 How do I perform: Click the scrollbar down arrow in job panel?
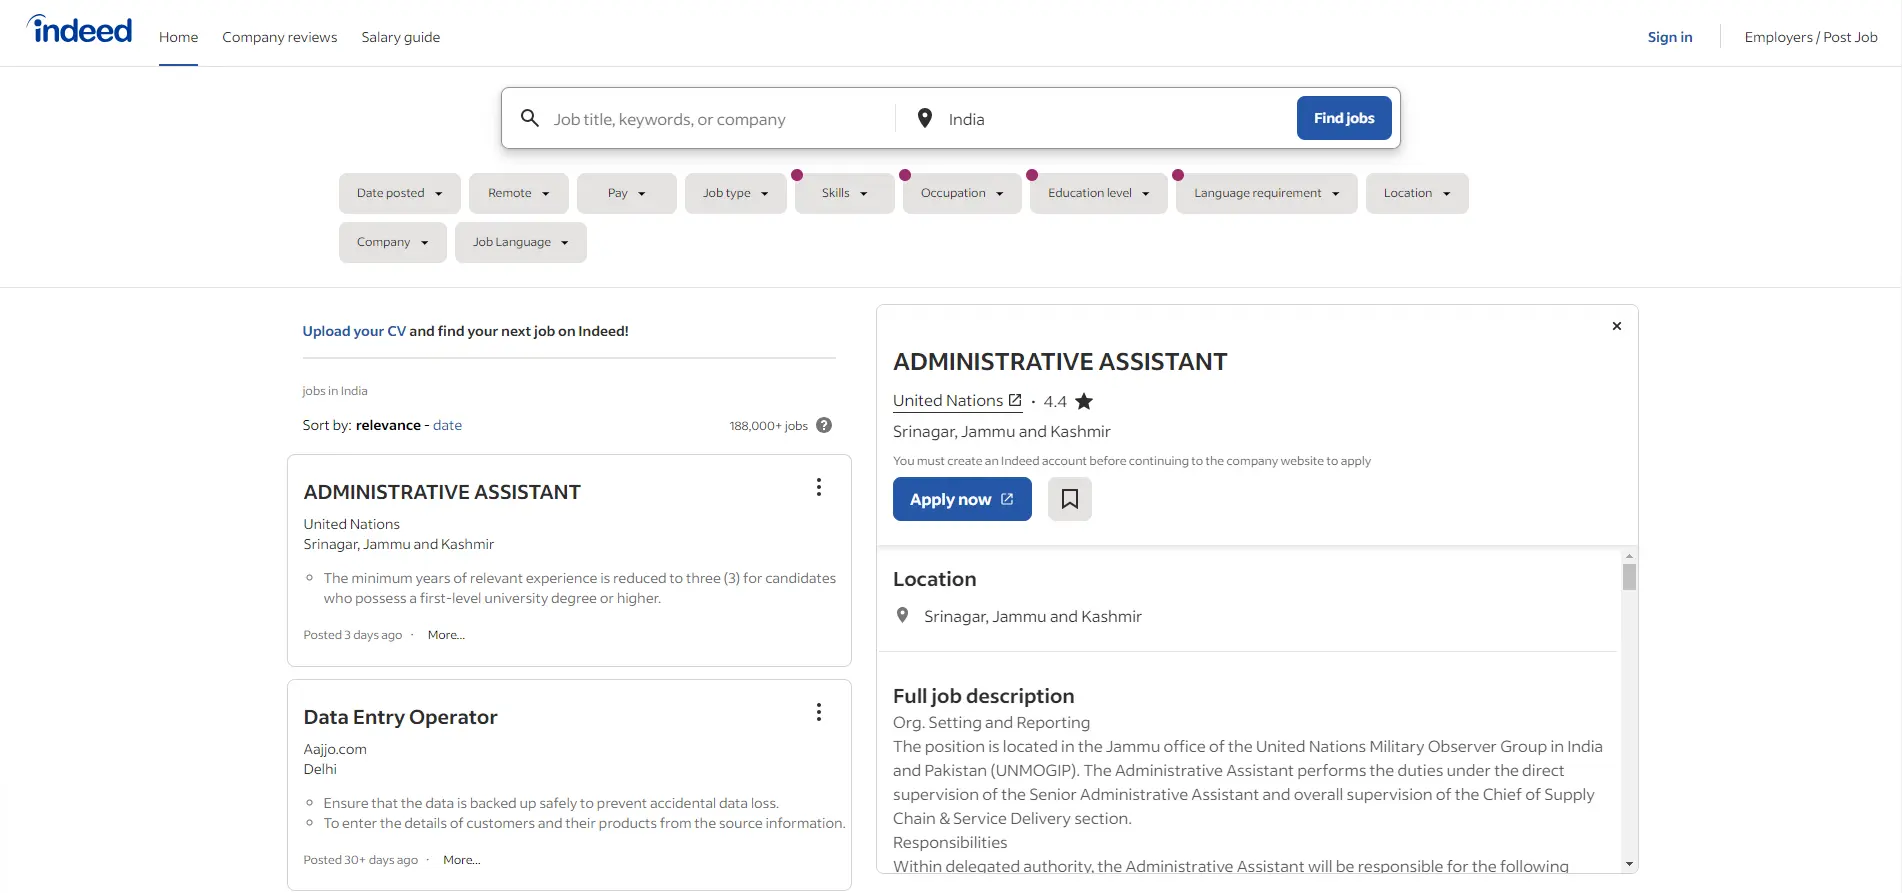point(1630,864)
